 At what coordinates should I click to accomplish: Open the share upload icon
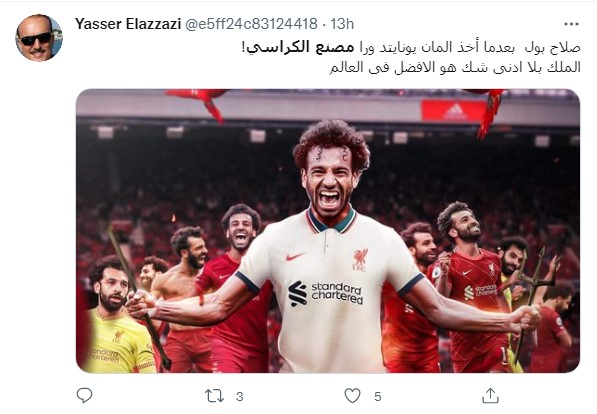(490, 396)
